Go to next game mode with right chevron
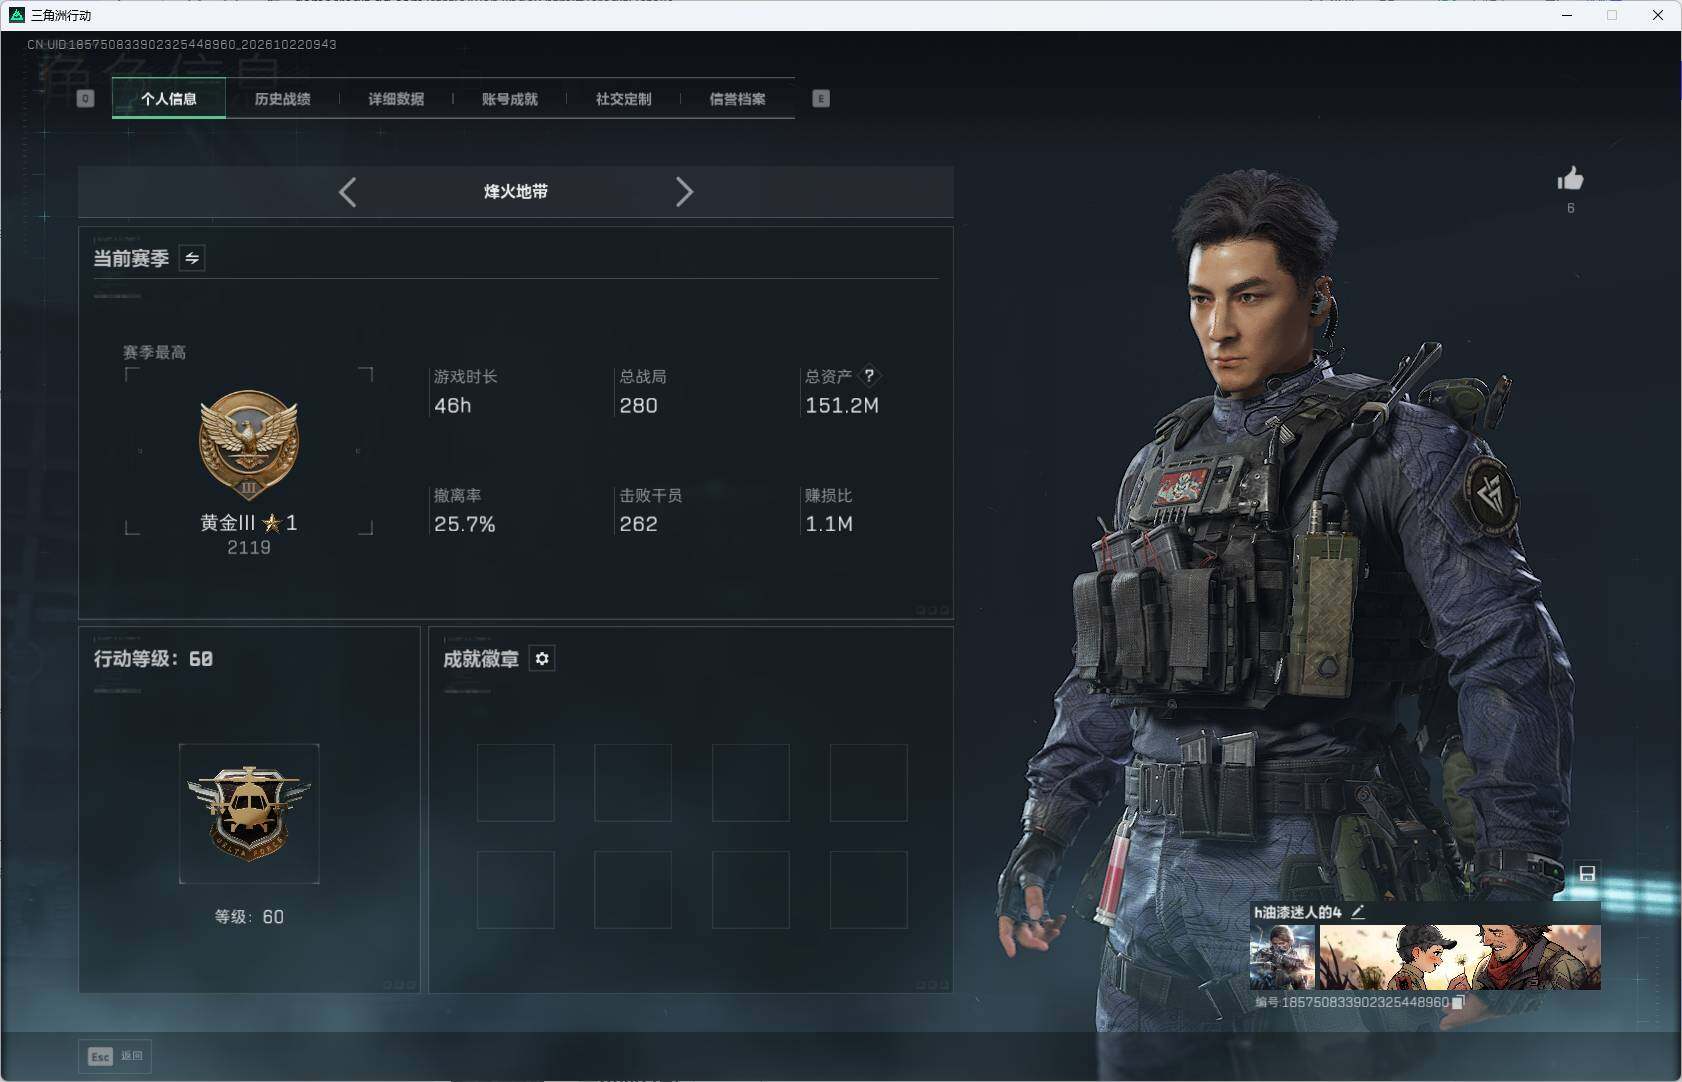The image size is (1682, 1082). (x=684, y=192)
